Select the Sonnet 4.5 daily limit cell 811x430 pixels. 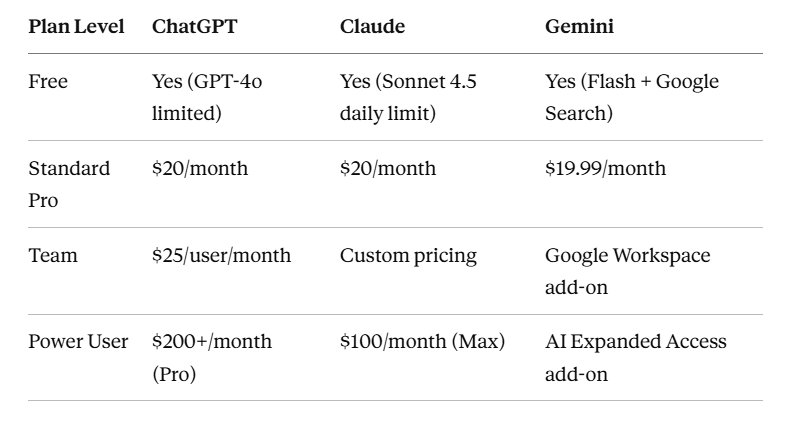tap(408, 97)
